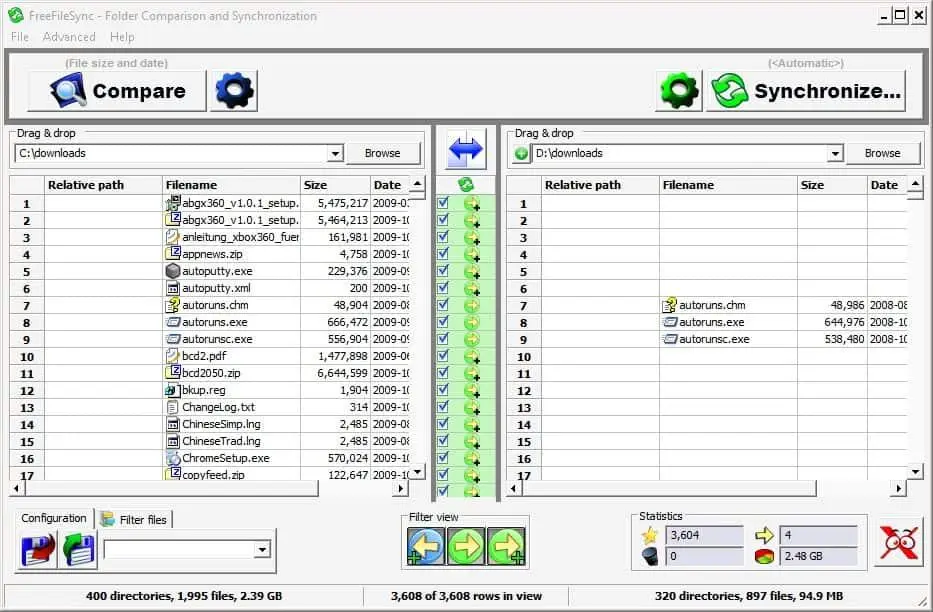933x612 pixels.
Task: Open comparison settings blue gear icon
Action: click(x=234, y=91)
